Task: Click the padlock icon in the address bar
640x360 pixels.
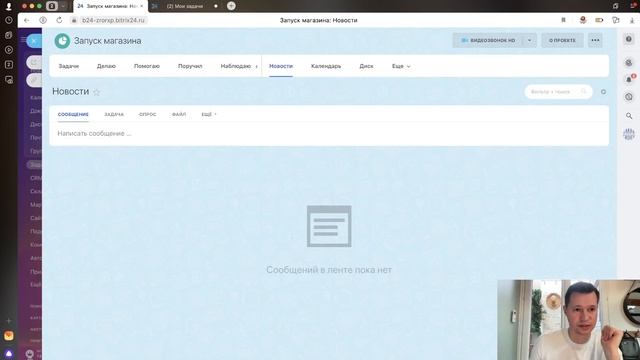Action: coord(74,20)
